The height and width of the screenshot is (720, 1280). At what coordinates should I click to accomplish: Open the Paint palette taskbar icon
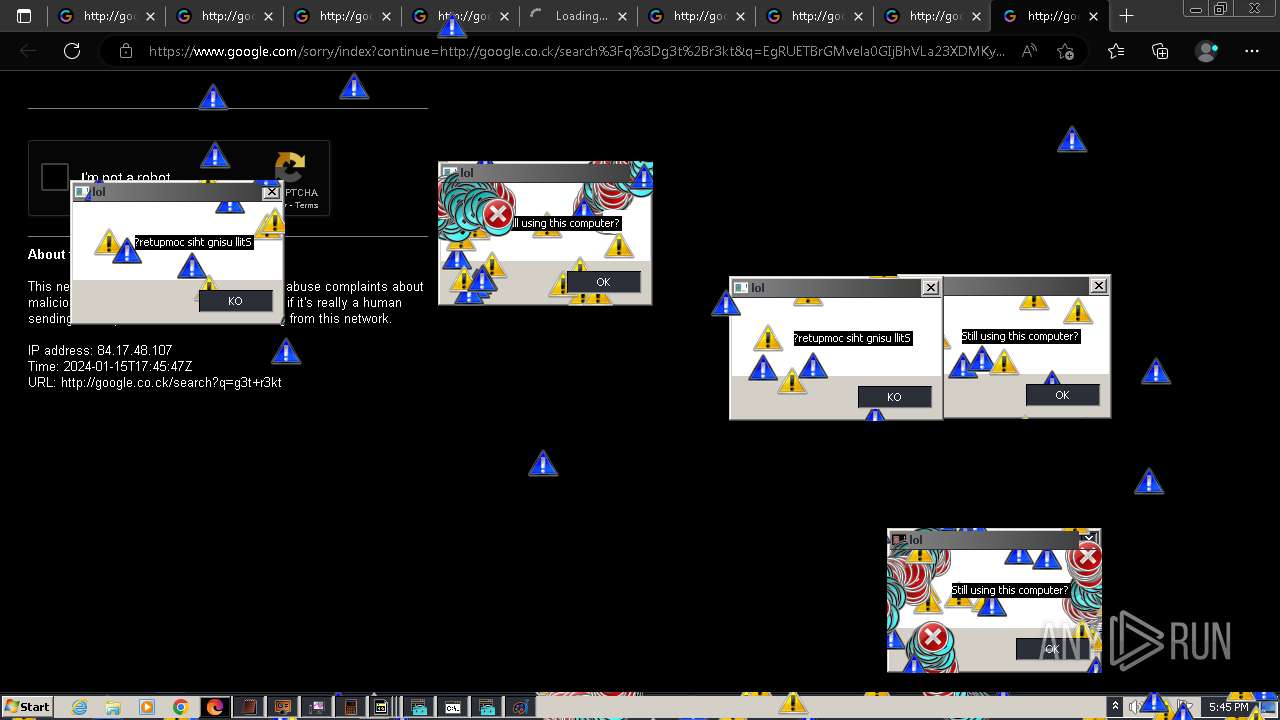[520, 707]
